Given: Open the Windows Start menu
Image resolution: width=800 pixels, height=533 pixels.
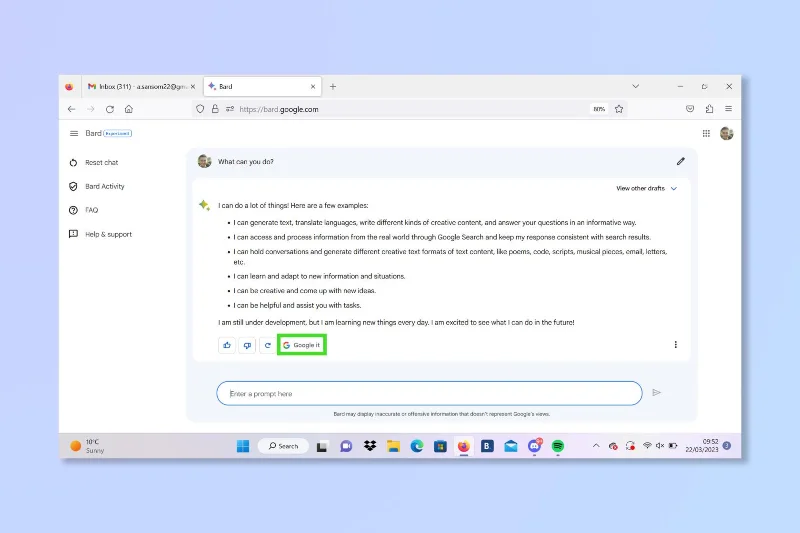Looking at the screenshot, I should point(243,446).
